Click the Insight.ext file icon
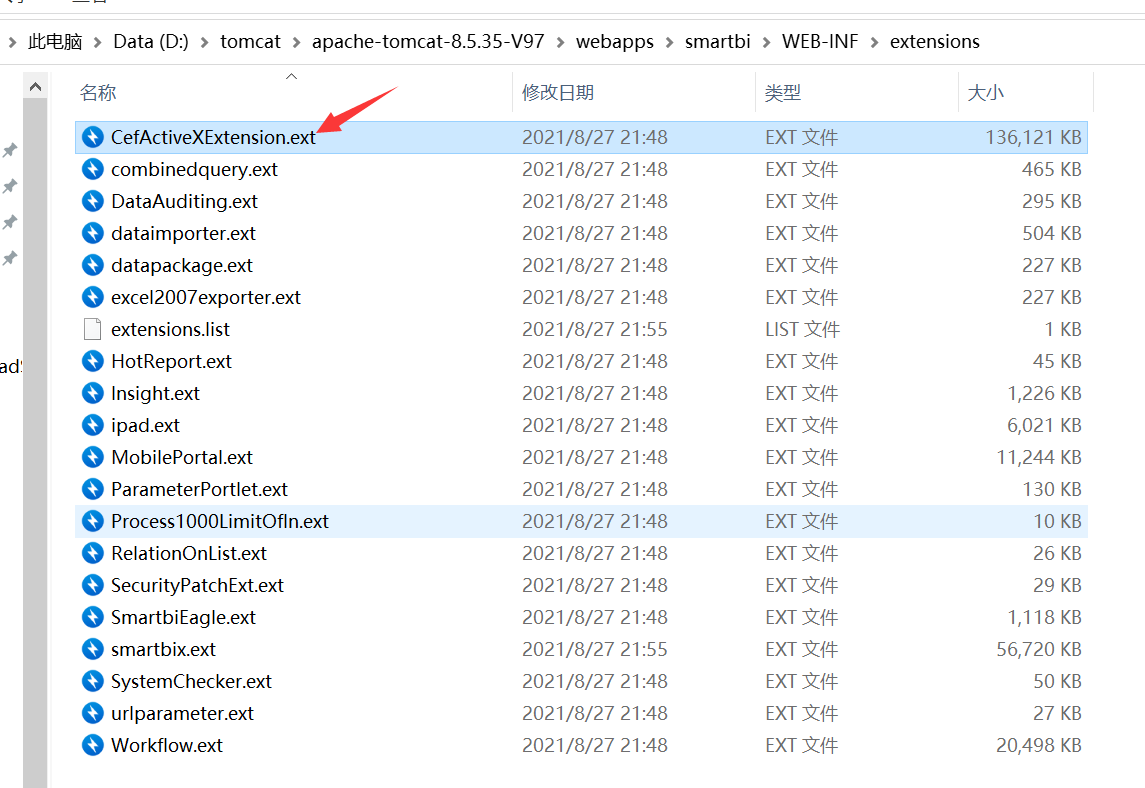 [x=93, y=394]
